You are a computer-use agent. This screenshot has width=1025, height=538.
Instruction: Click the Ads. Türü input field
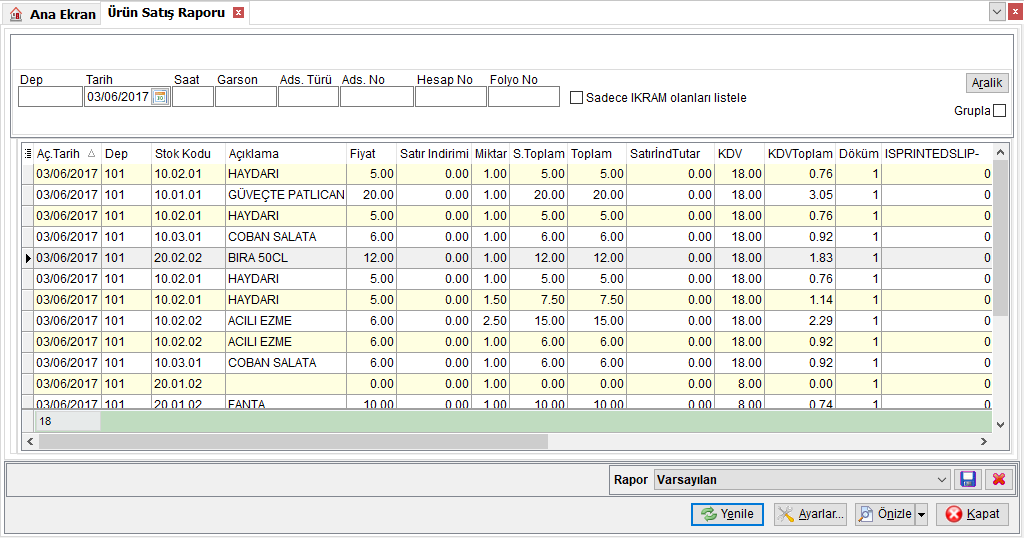309,97
